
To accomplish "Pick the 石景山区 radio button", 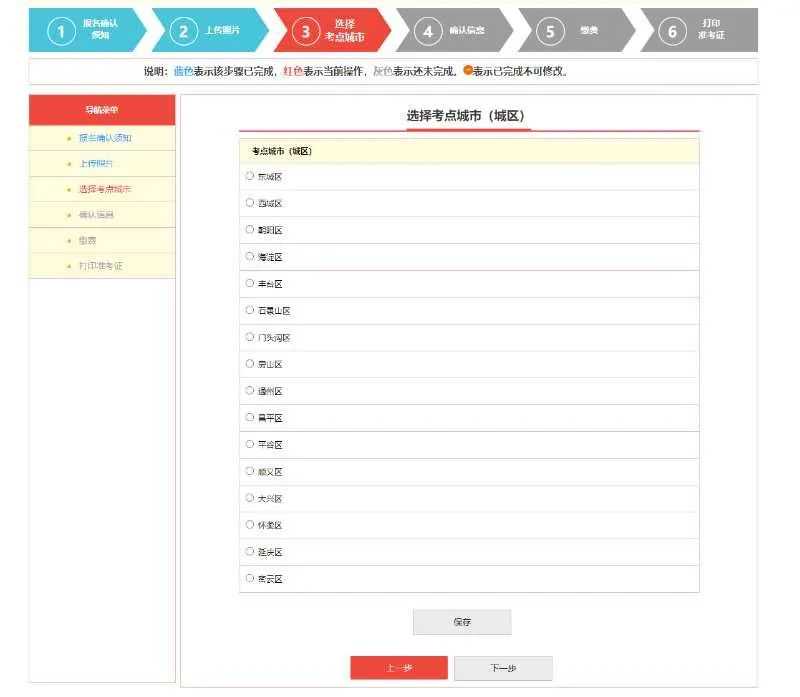I will [x=250, y=311].
